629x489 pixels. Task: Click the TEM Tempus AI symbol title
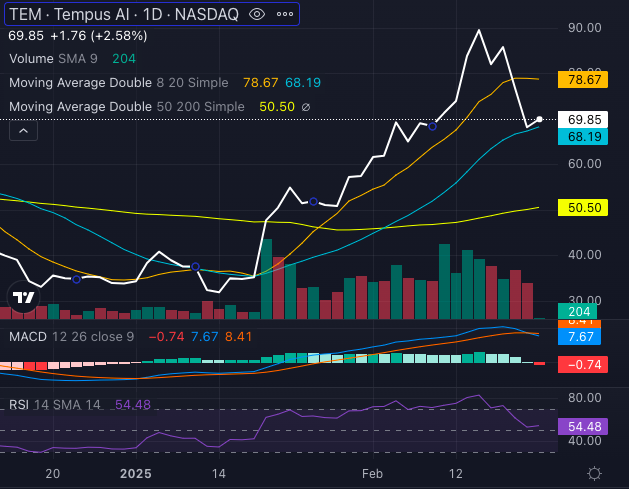point(82,14)
